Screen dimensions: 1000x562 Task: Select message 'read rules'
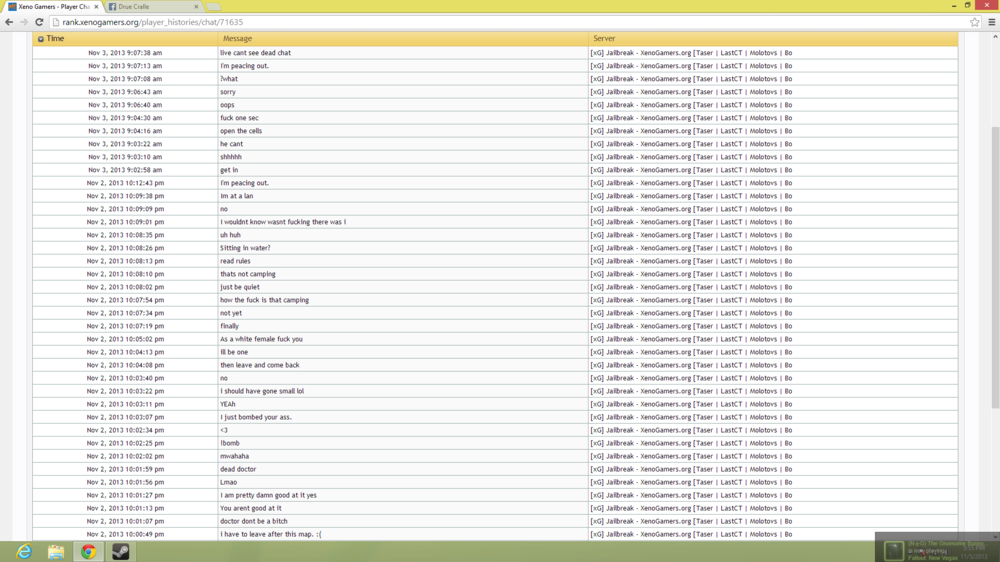coord(235,261)
